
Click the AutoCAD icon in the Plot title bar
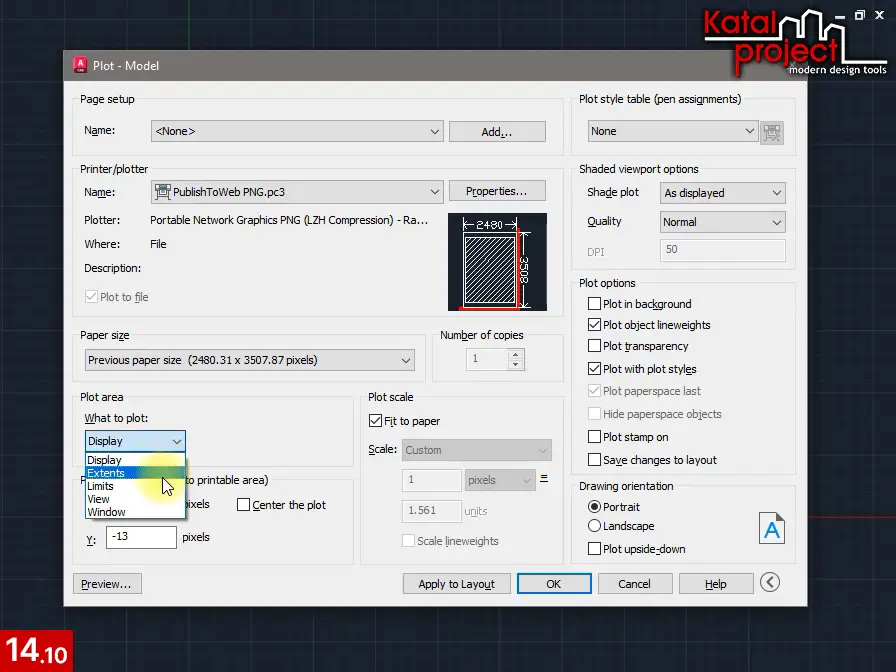79,63
